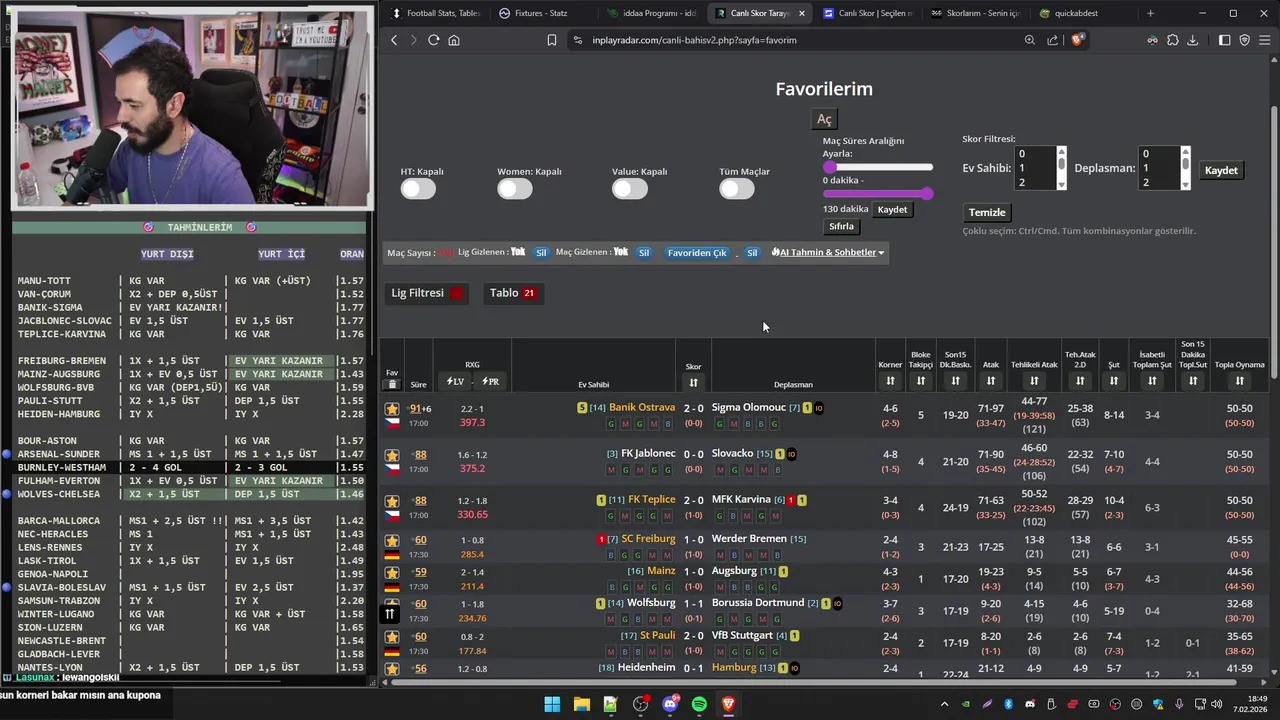Sort by Korner column arrows
Image resolution: width=1280 pixels, height=720 pixels.
click(890, 381)
